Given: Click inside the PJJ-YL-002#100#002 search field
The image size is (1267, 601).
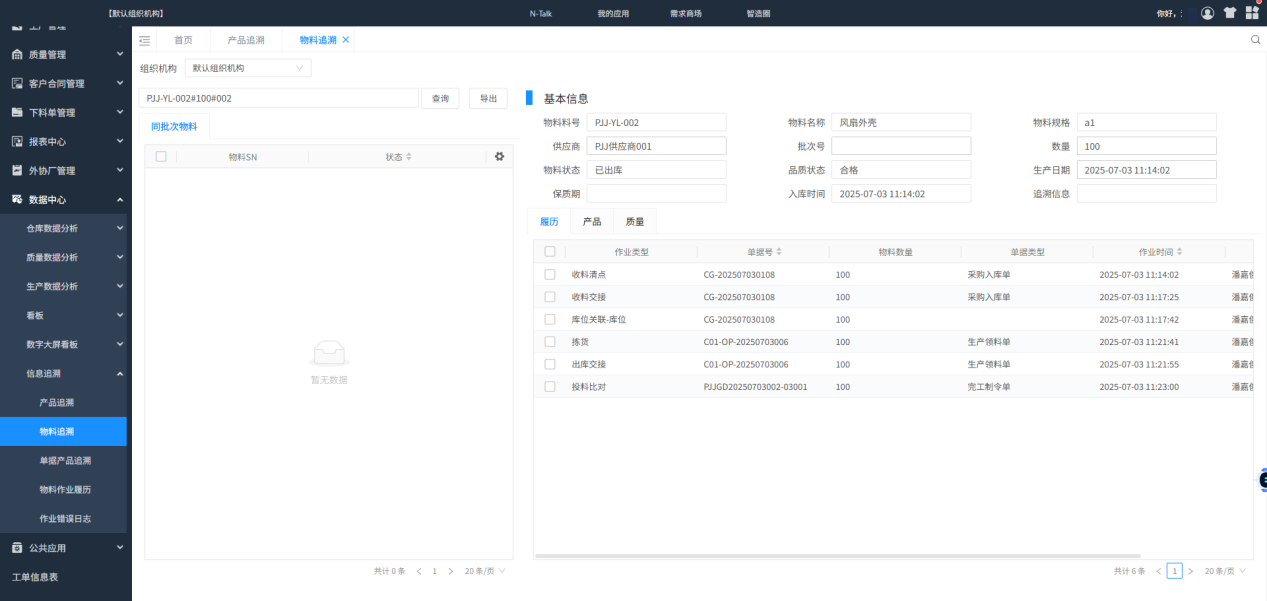Looking at the screenshot, I should (x=280, y=97).
